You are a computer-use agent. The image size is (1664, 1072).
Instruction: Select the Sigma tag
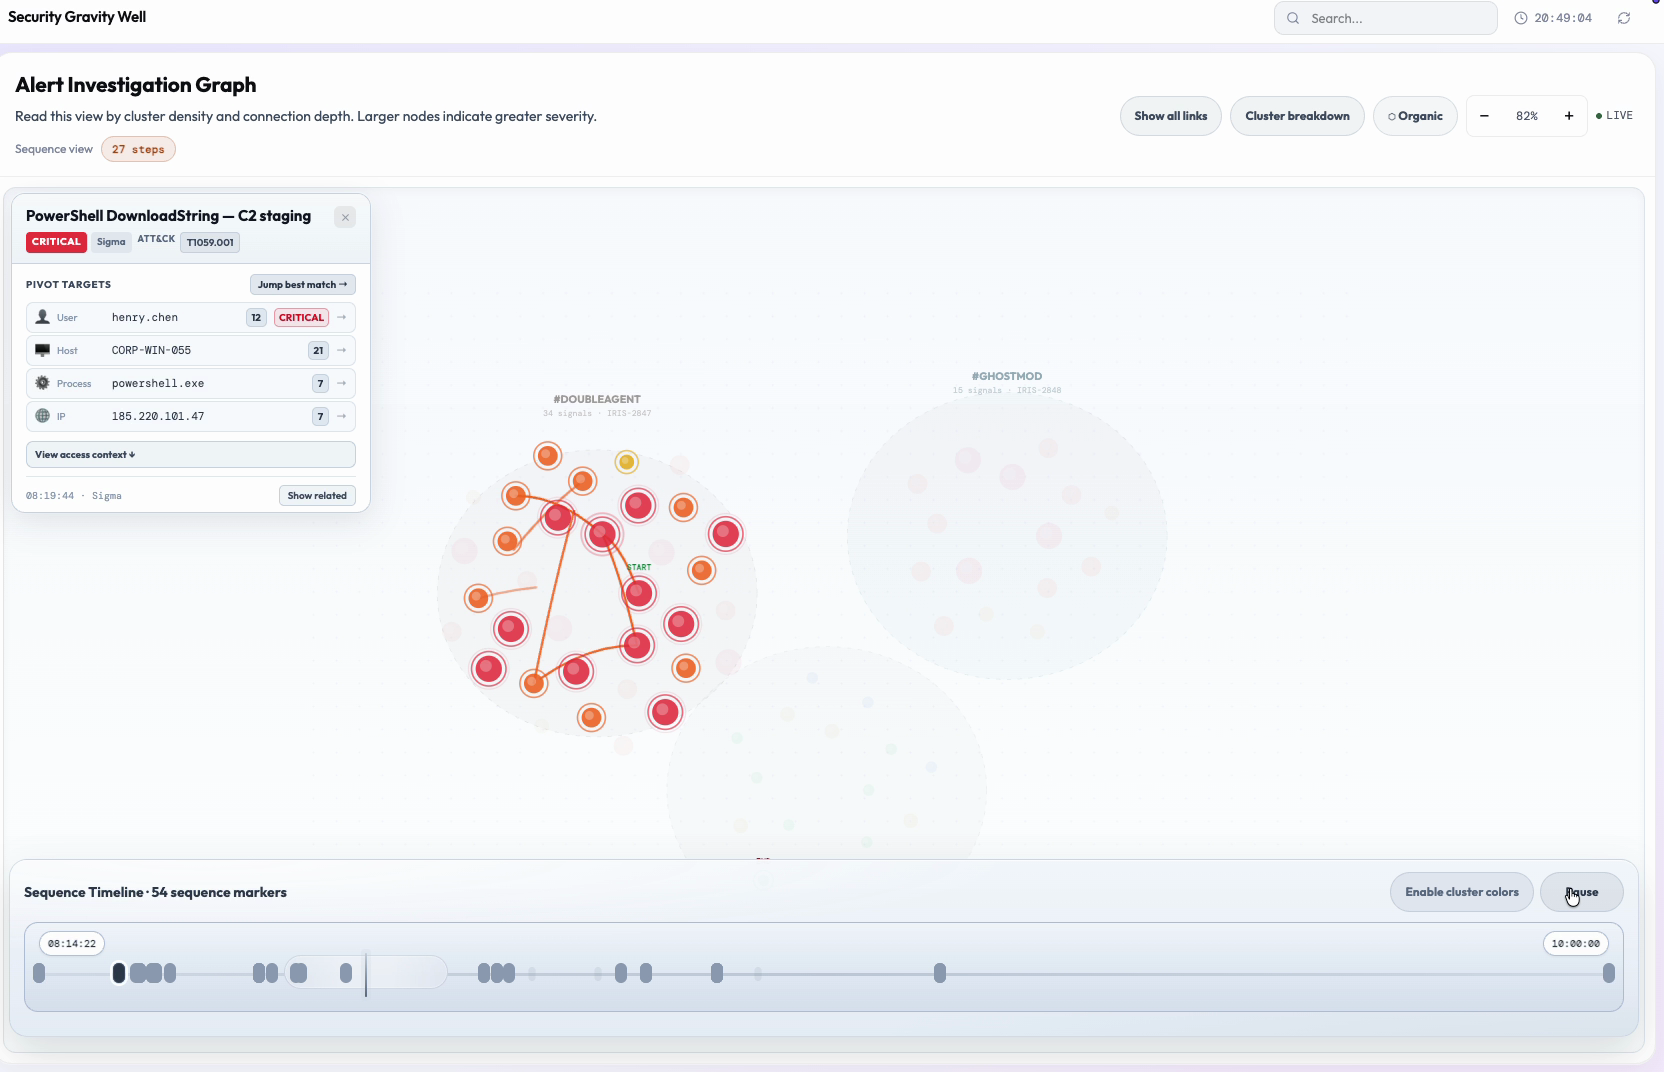pyautogui.click(x=111, y=242)
